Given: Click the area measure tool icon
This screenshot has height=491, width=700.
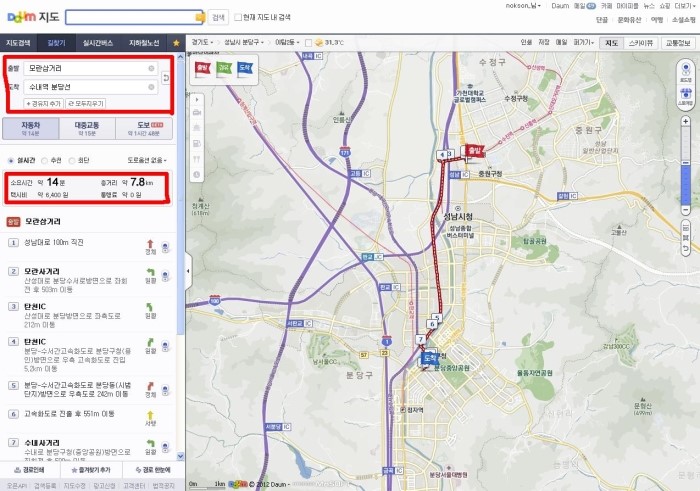Looking at the screenshot, I should pos(686,238).
